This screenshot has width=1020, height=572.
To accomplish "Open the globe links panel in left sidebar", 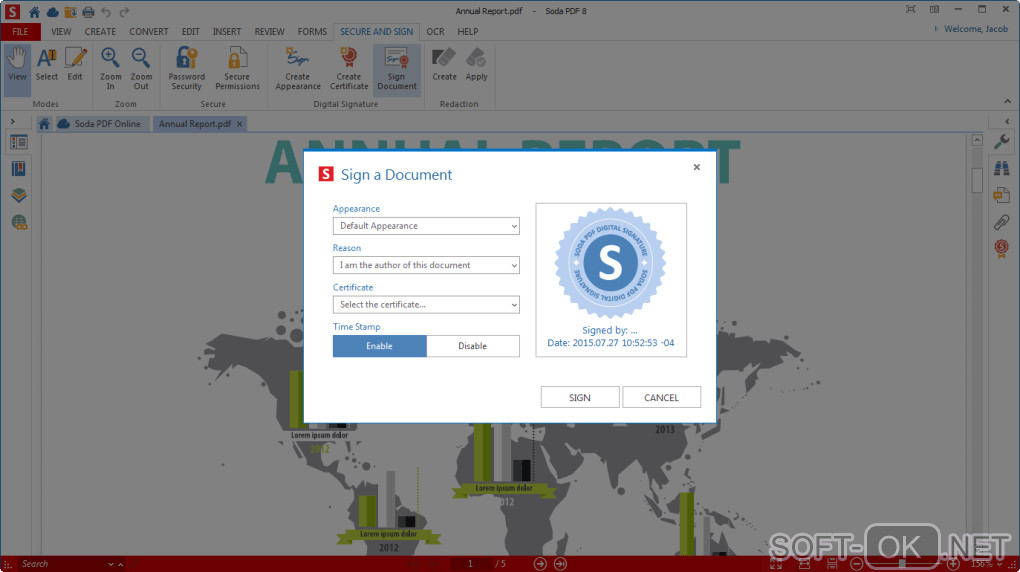I will [x=19, y=223].
